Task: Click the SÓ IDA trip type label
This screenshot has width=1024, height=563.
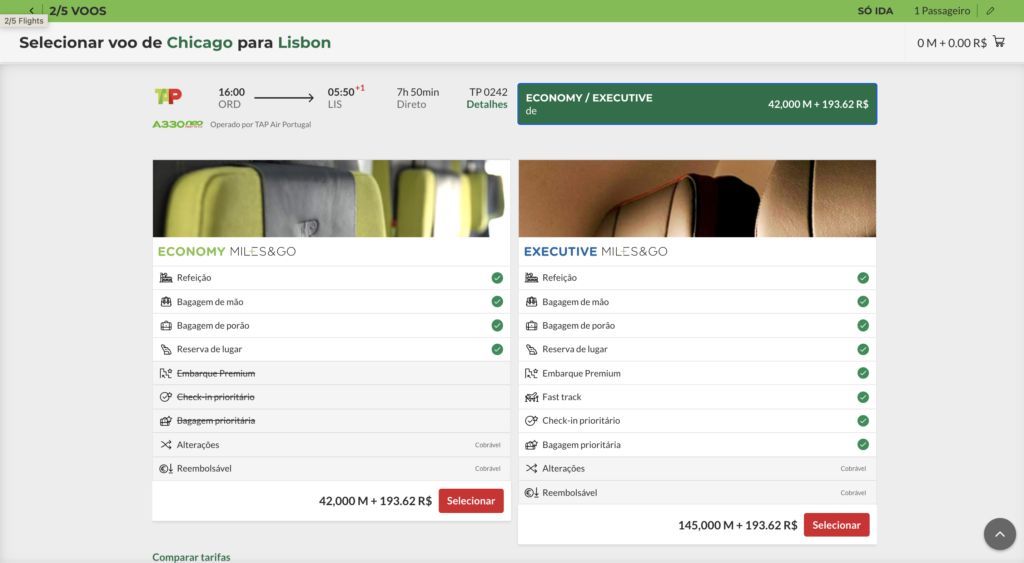Action: click(875, 10)
